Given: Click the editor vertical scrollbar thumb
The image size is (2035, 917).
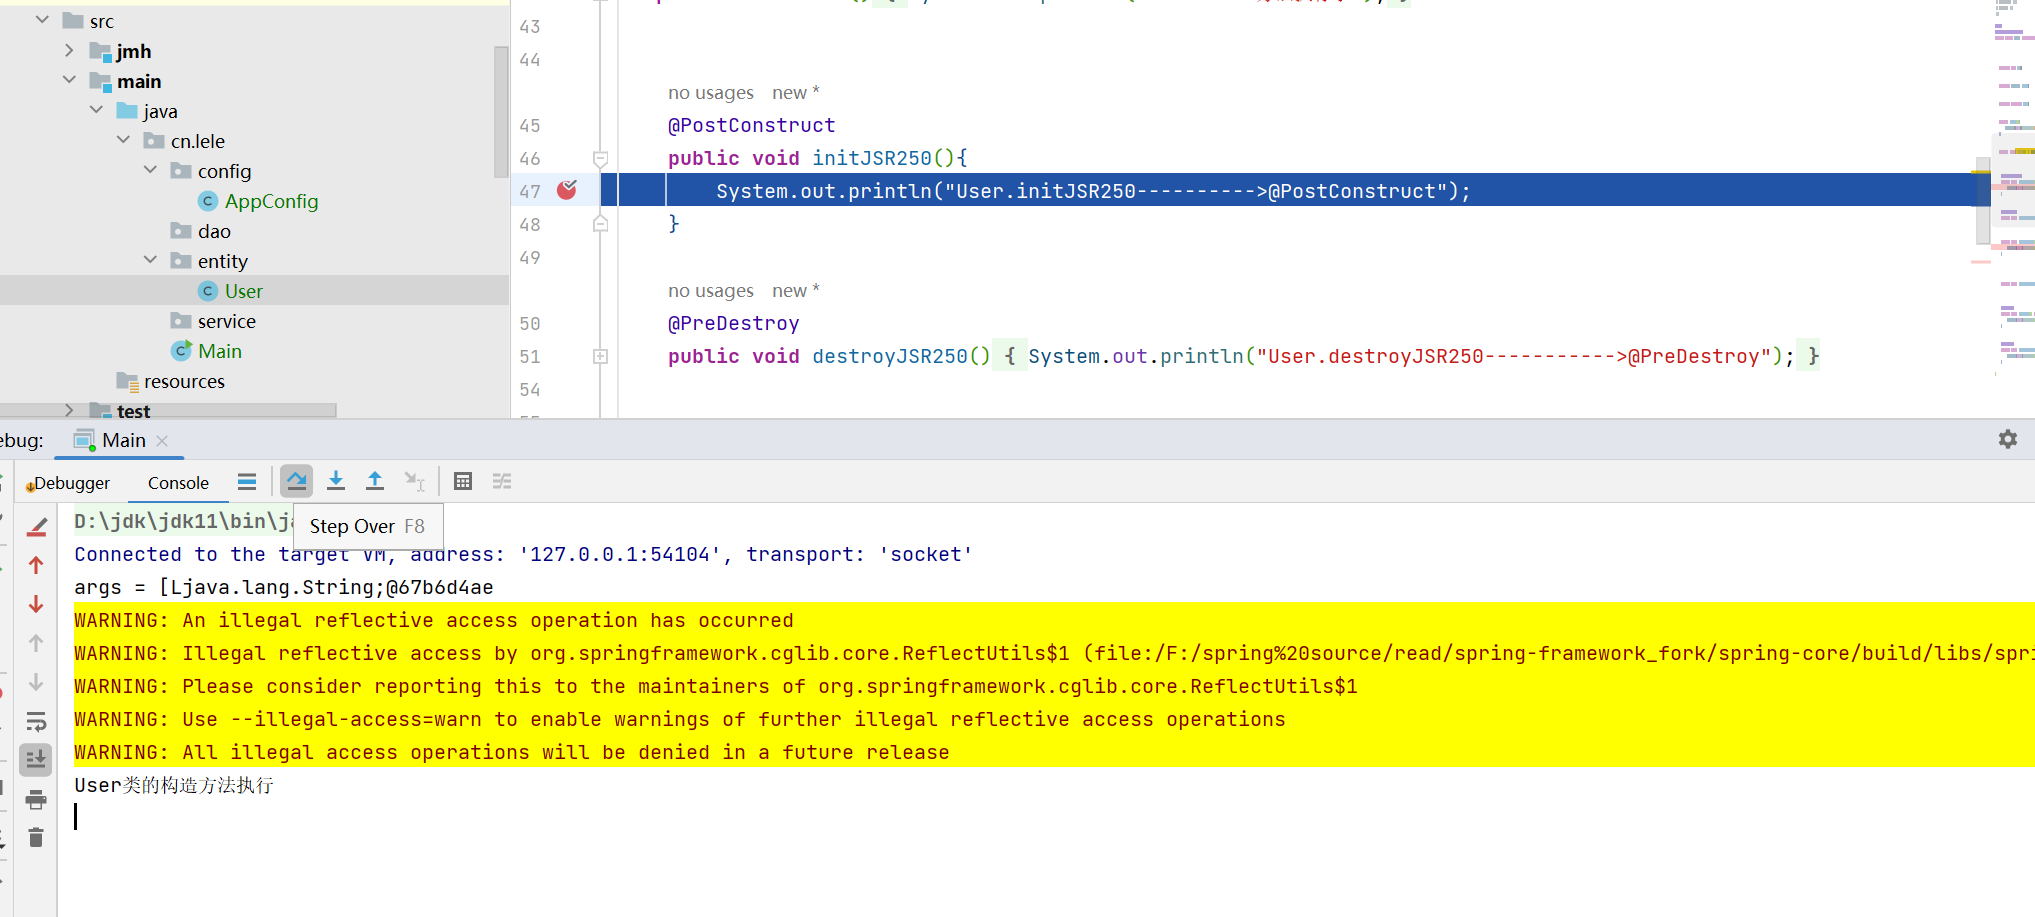Looking at the screenshot, I should (1983, 200).
